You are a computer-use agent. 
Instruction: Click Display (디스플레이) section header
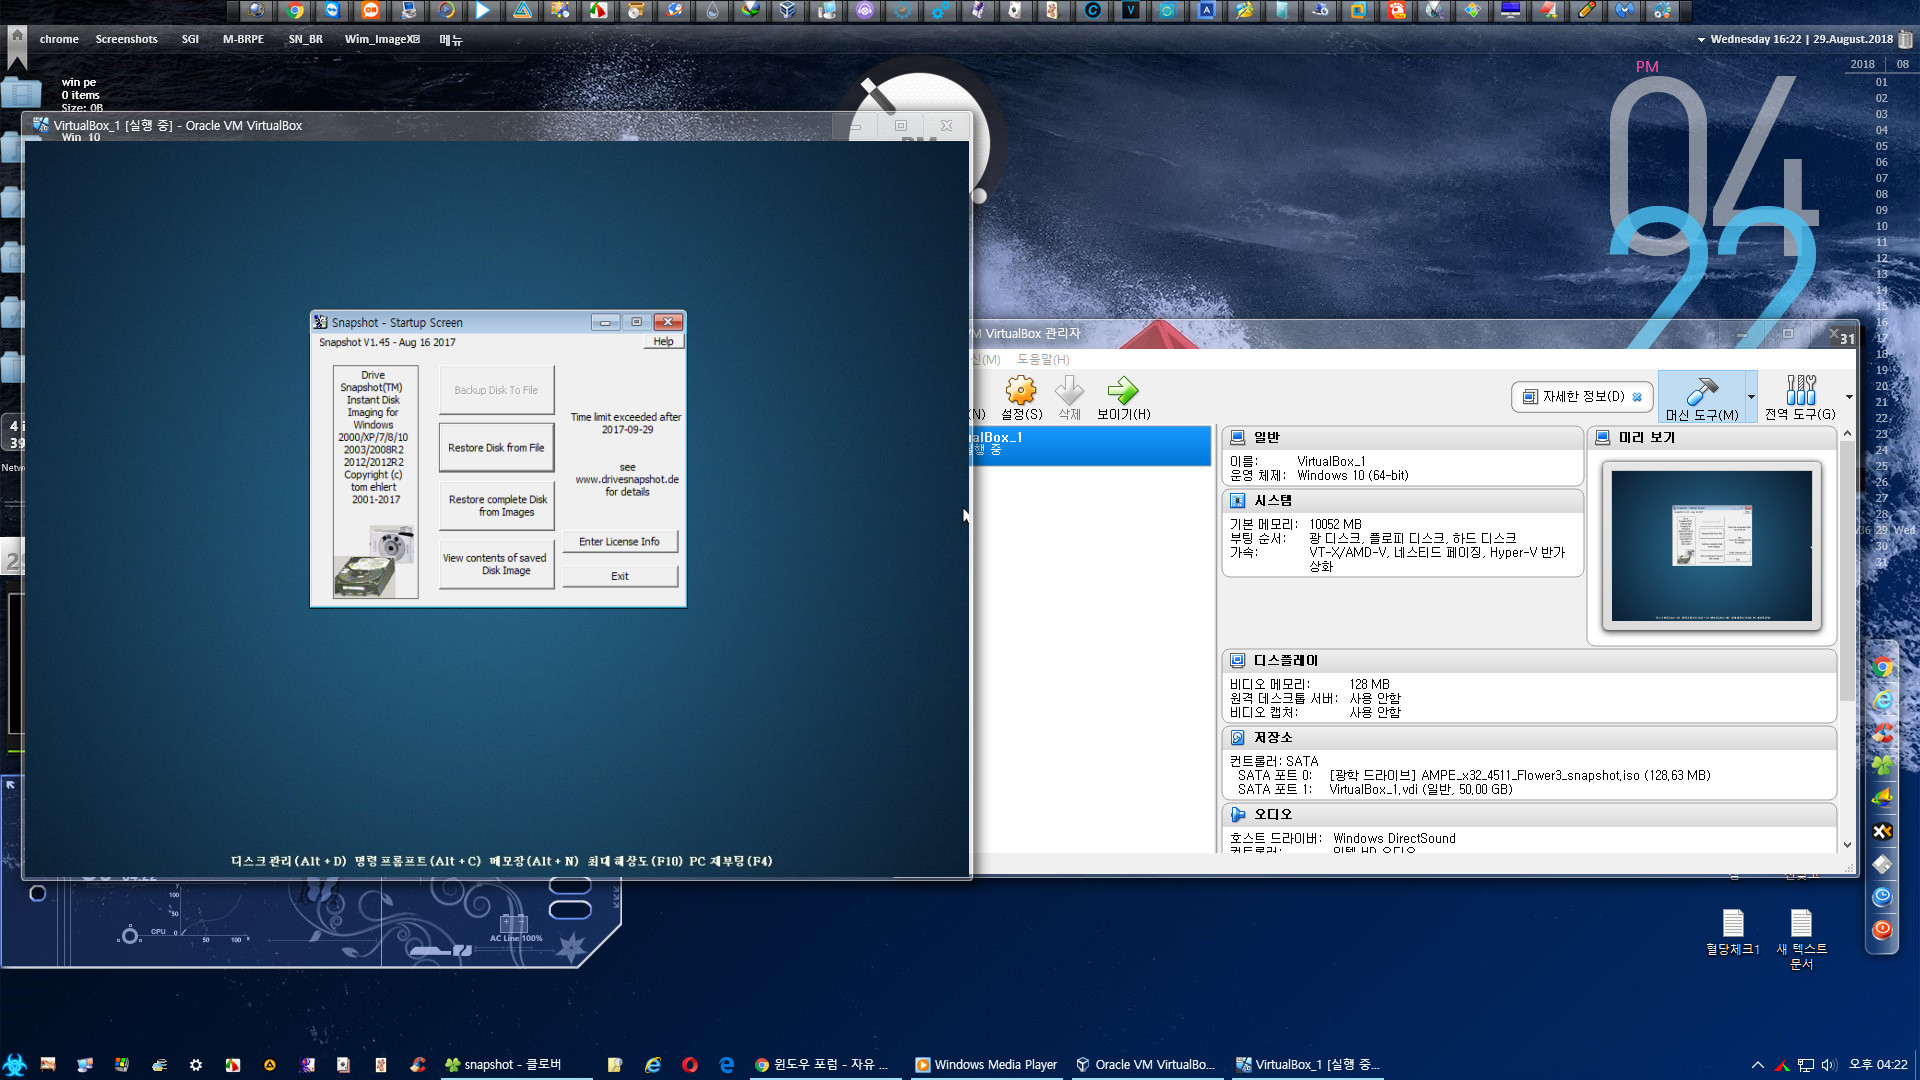click(1528, 660)
